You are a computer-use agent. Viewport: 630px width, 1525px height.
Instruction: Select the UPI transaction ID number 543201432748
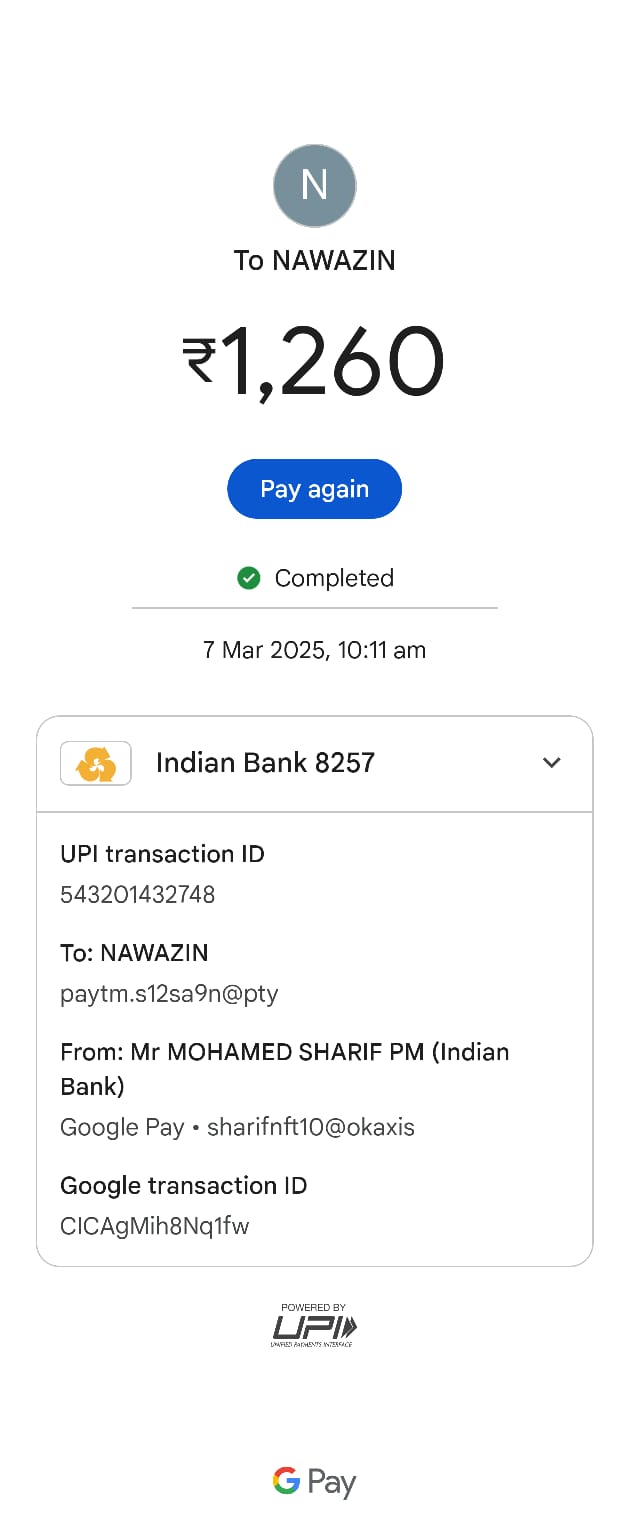[138, 894]
